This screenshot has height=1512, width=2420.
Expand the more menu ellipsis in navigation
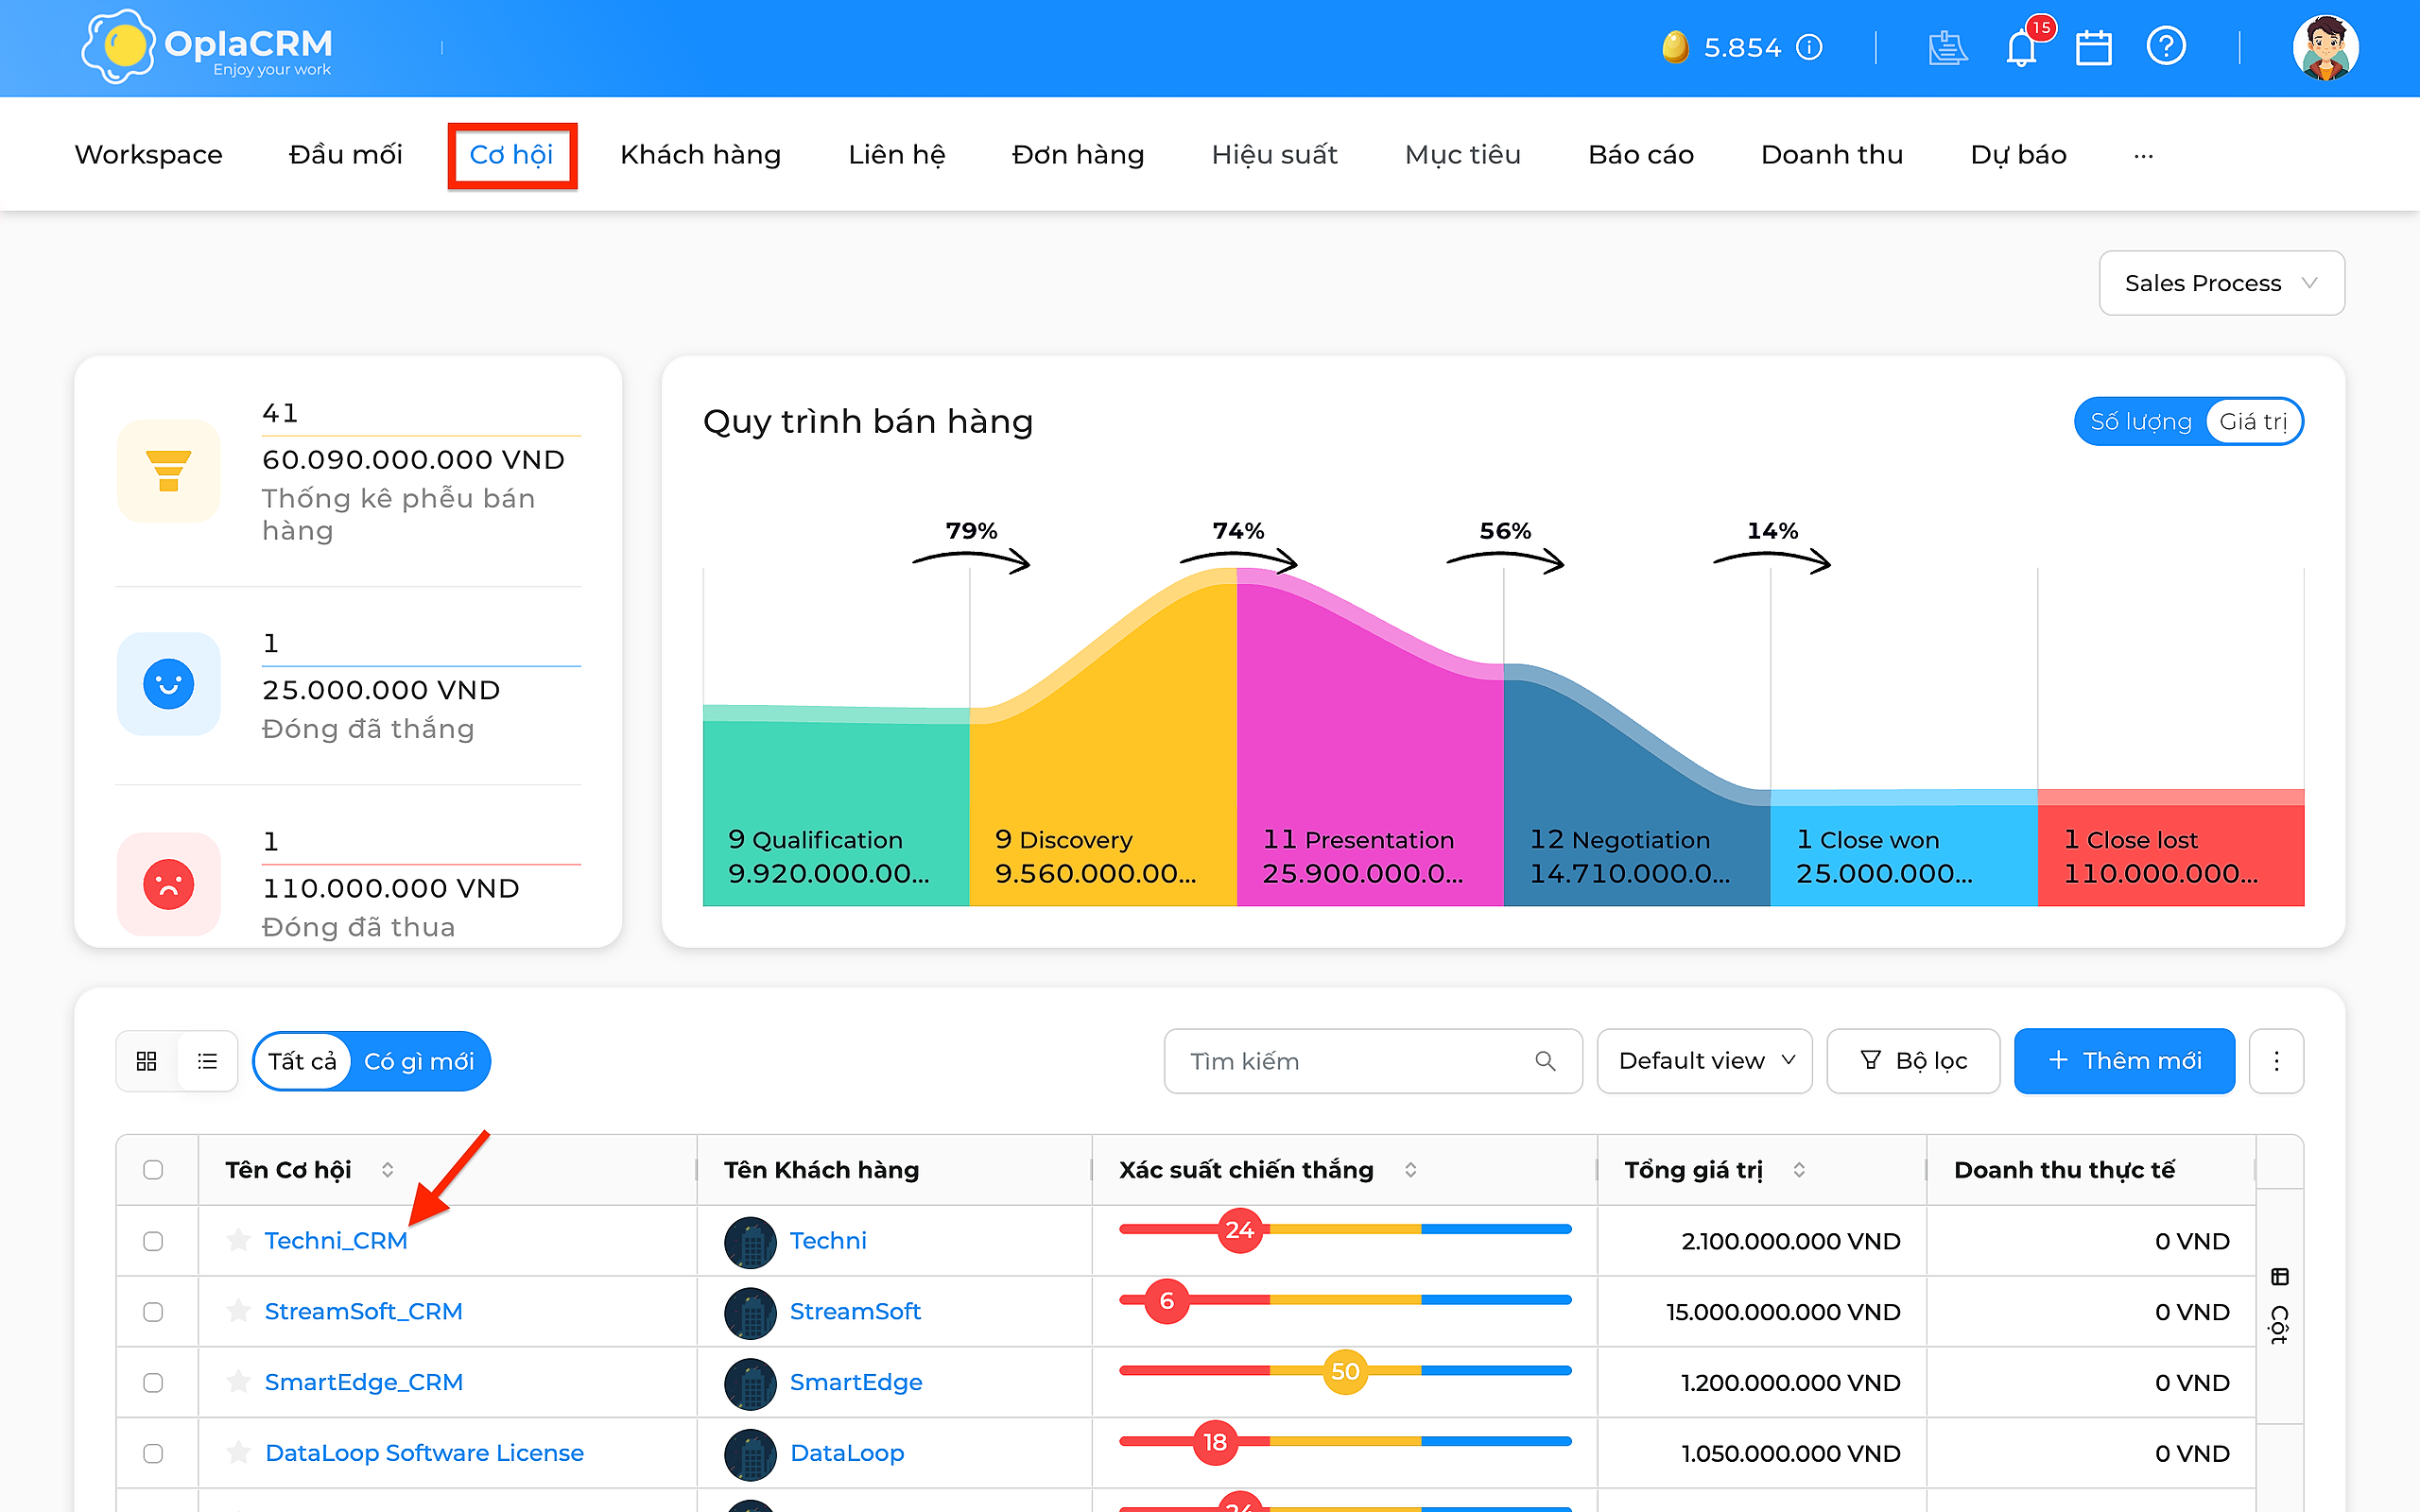click(x=2143, y=155)
